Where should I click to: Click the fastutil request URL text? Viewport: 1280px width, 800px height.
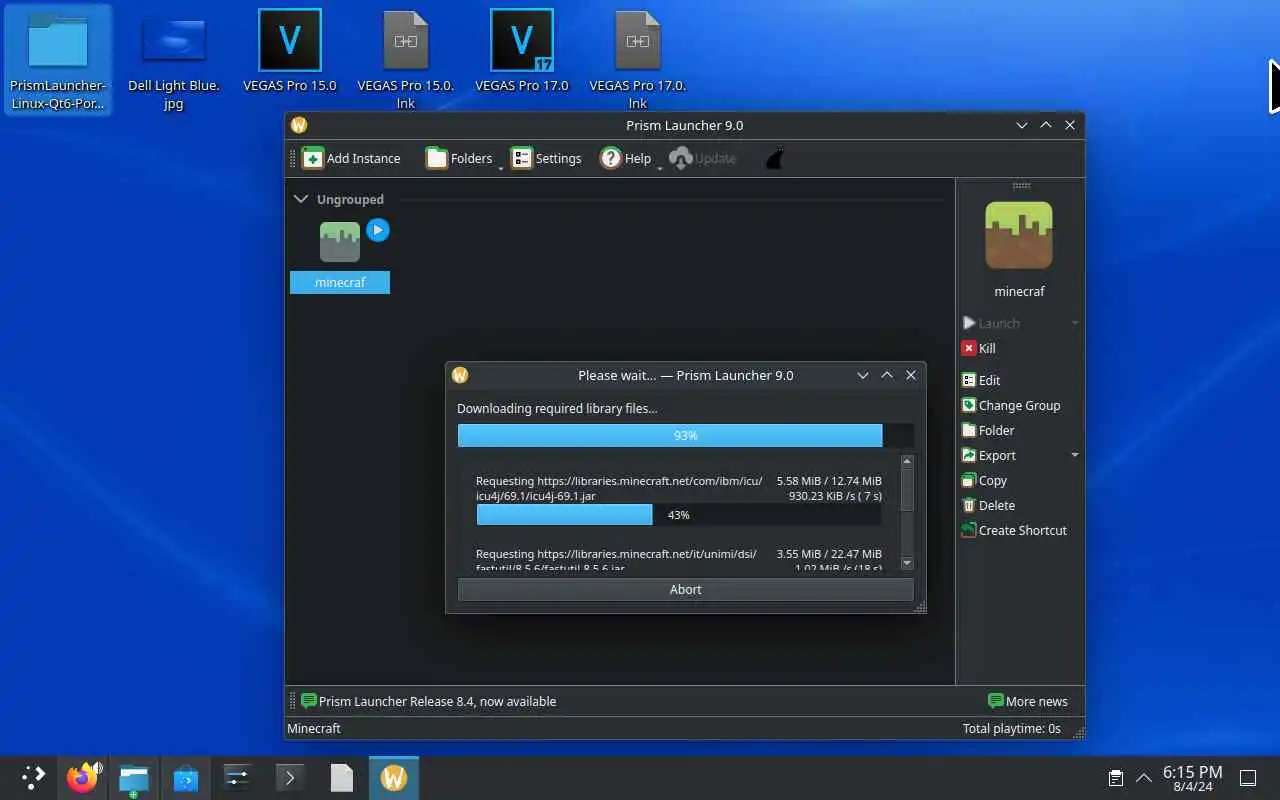[617, 560]
